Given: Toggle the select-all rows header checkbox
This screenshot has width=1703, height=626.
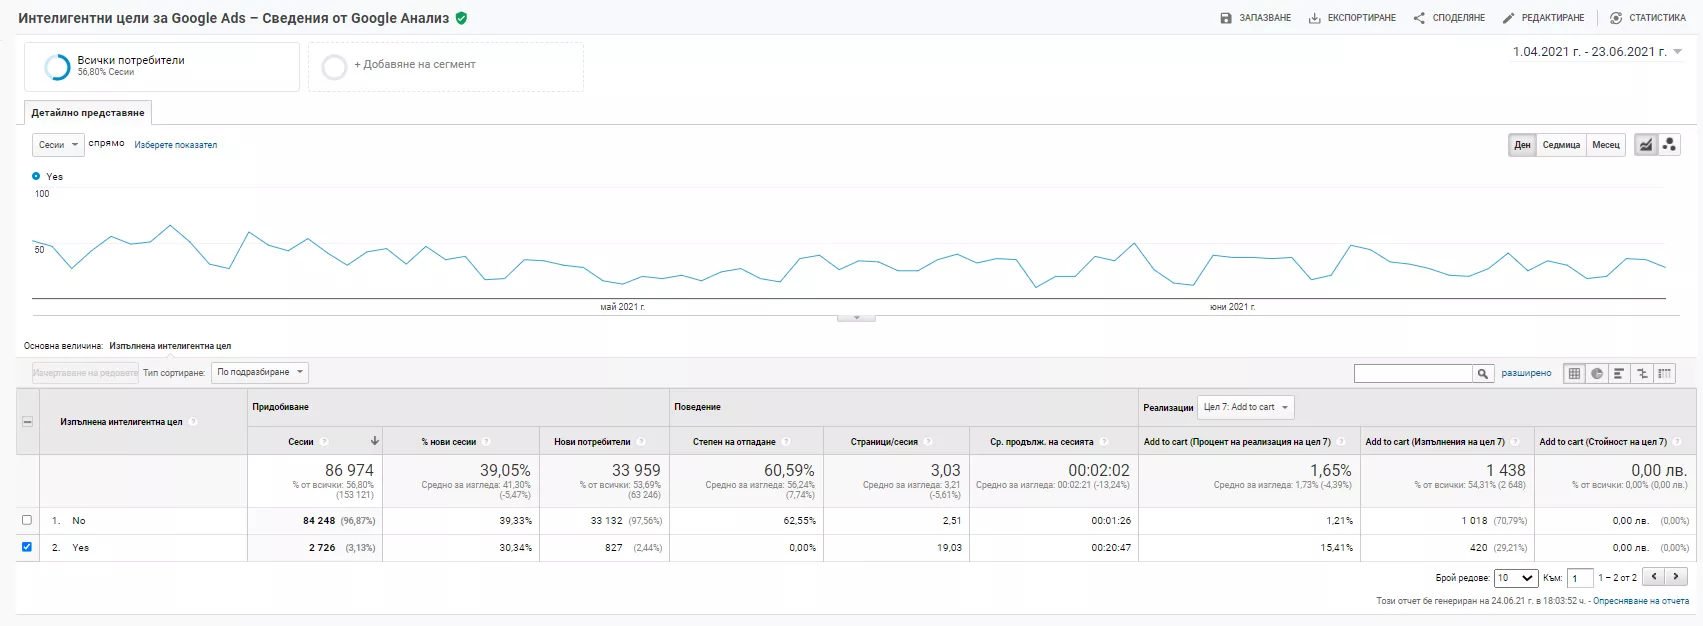Looking at the screenshot, I should (27, 422).
